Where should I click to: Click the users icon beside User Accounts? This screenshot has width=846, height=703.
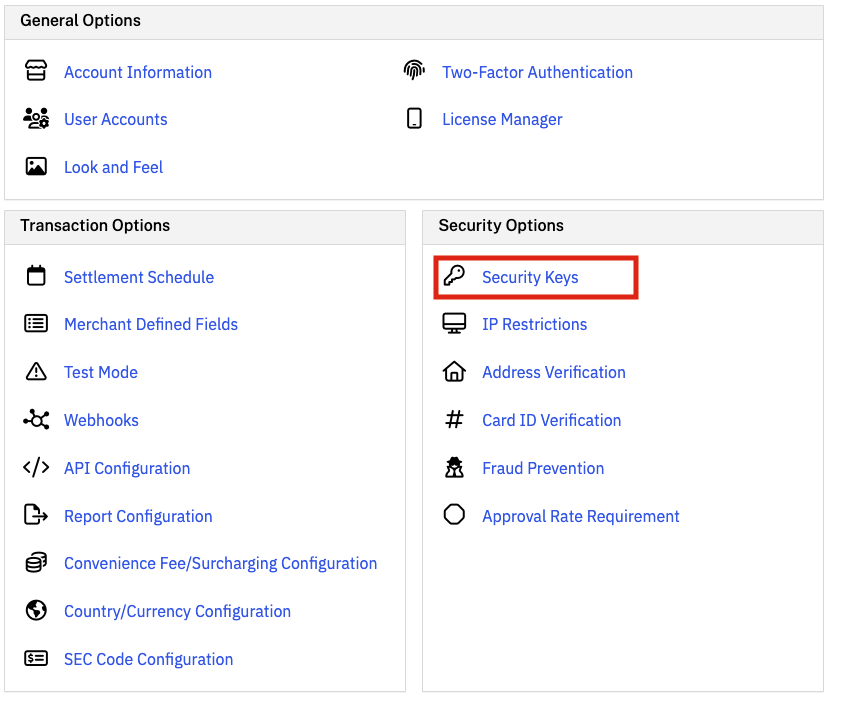pos(36,119)
